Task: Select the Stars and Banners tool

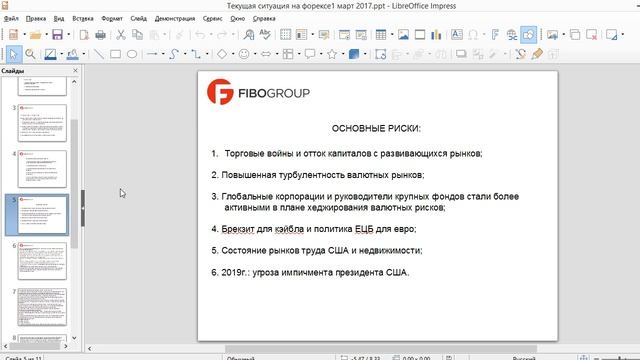Action: click(x=332, y=54)
